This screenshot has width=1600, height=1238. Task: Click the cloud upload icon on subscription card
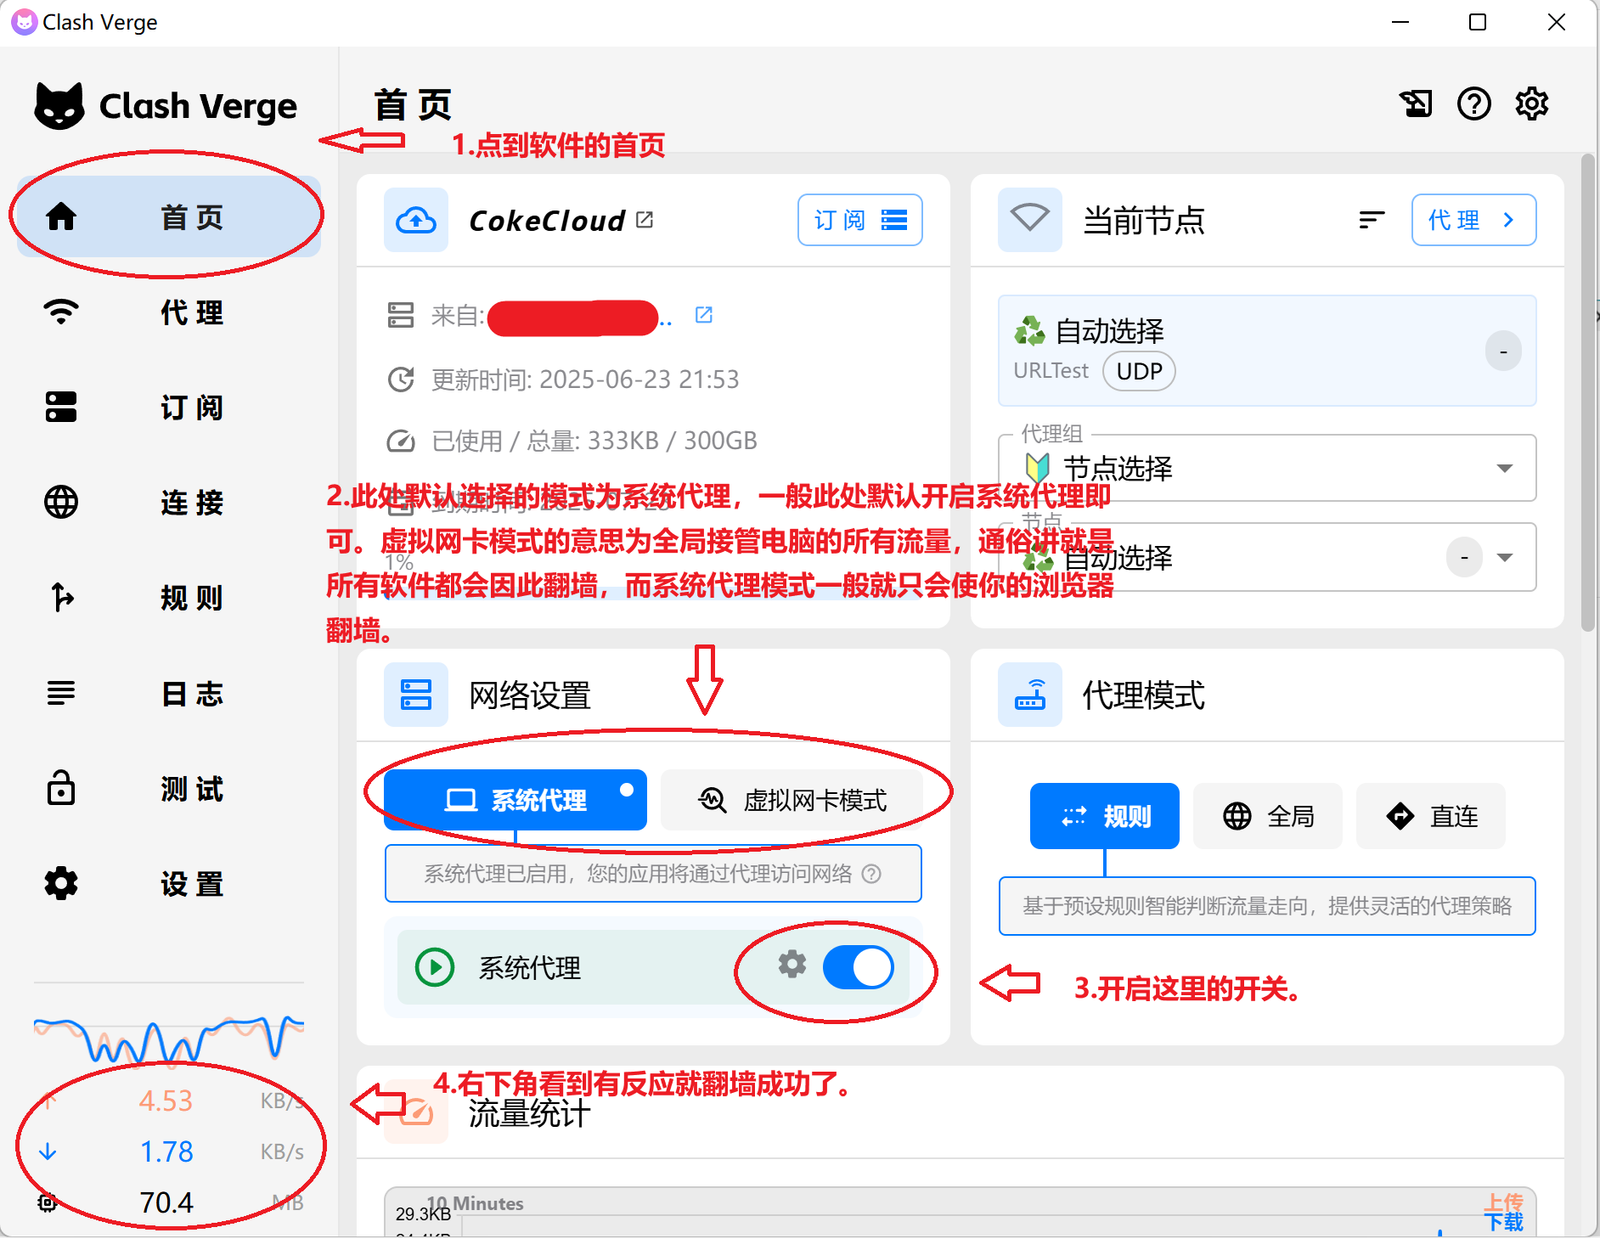pyautogui.click(x=416, y=220)
